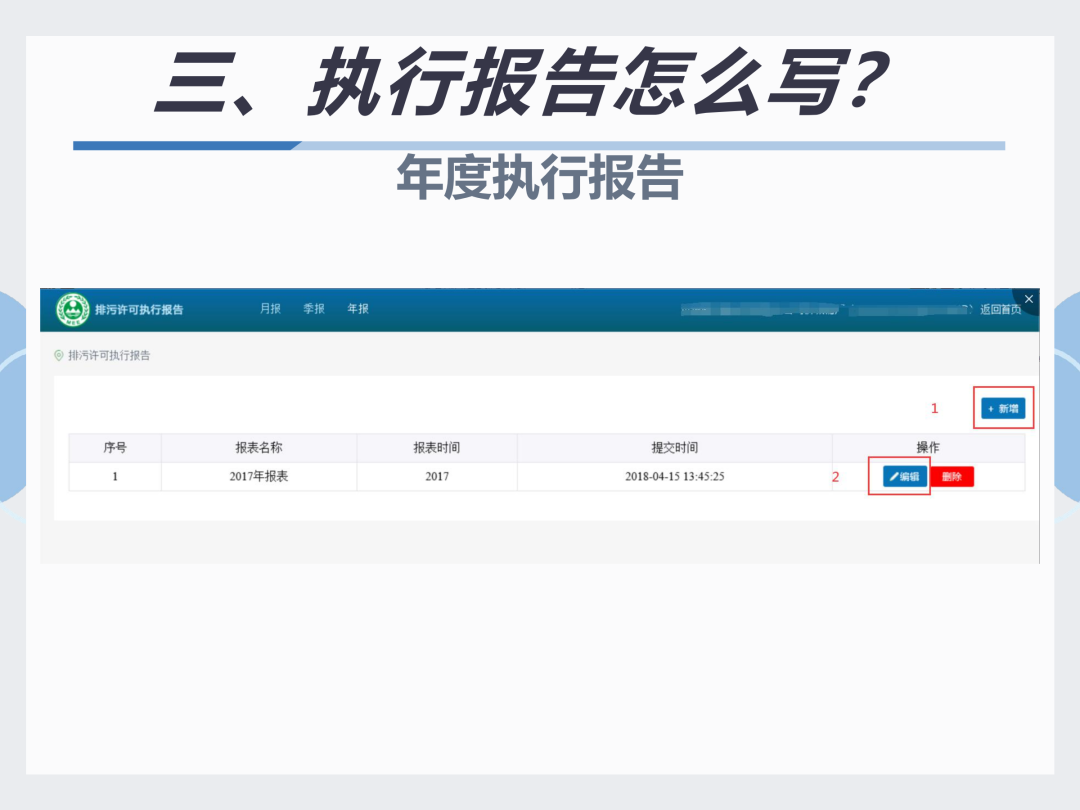This screenshot has height=810, width=1080.
Task: Click the 报表名称 column header
Action: pyautogui.click(x=259, y=448)
